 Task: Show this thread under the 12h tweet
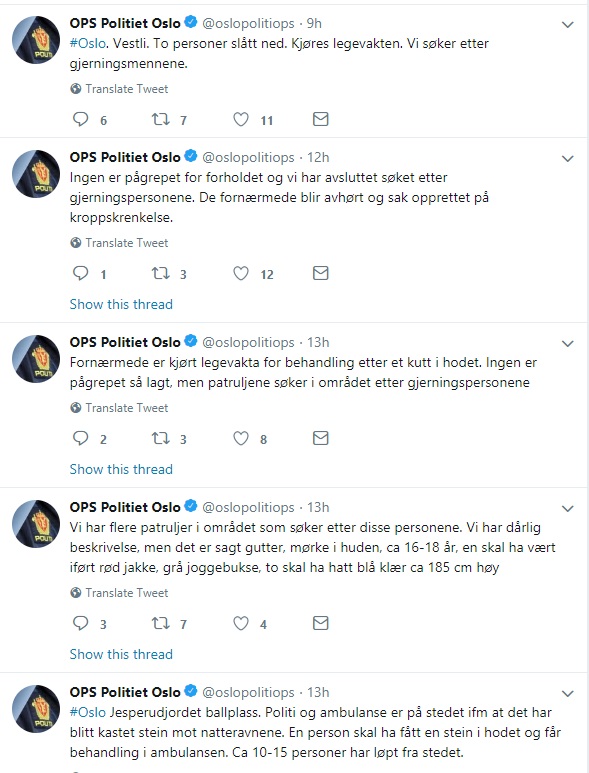tap(121, 304)
